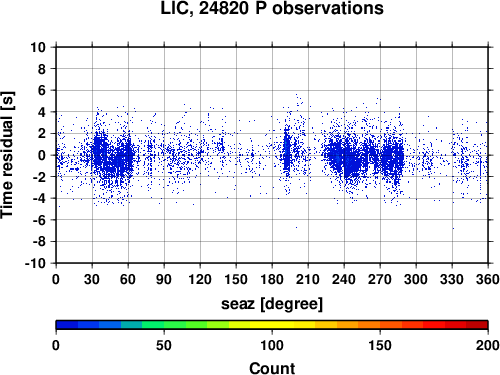Select the dark red end of the colorbar
Image resolution: width=500 pixels, height=375 pixels.
point(477,325)
